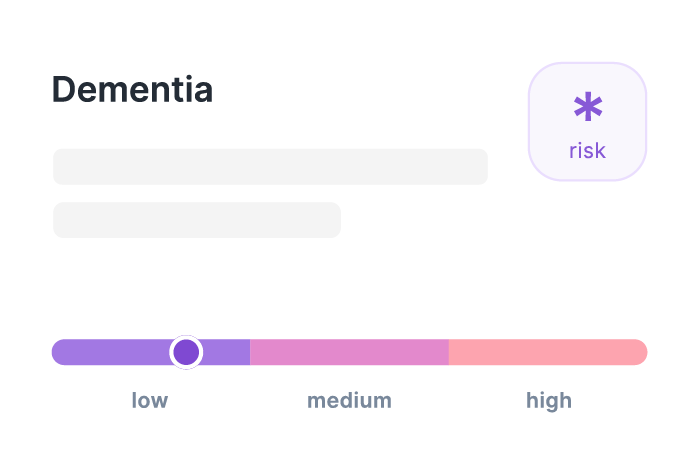This screenshot has height=476, width=699.
Task: Click the boundary between pink and salmon segments
Action: [x=449, y=352]
